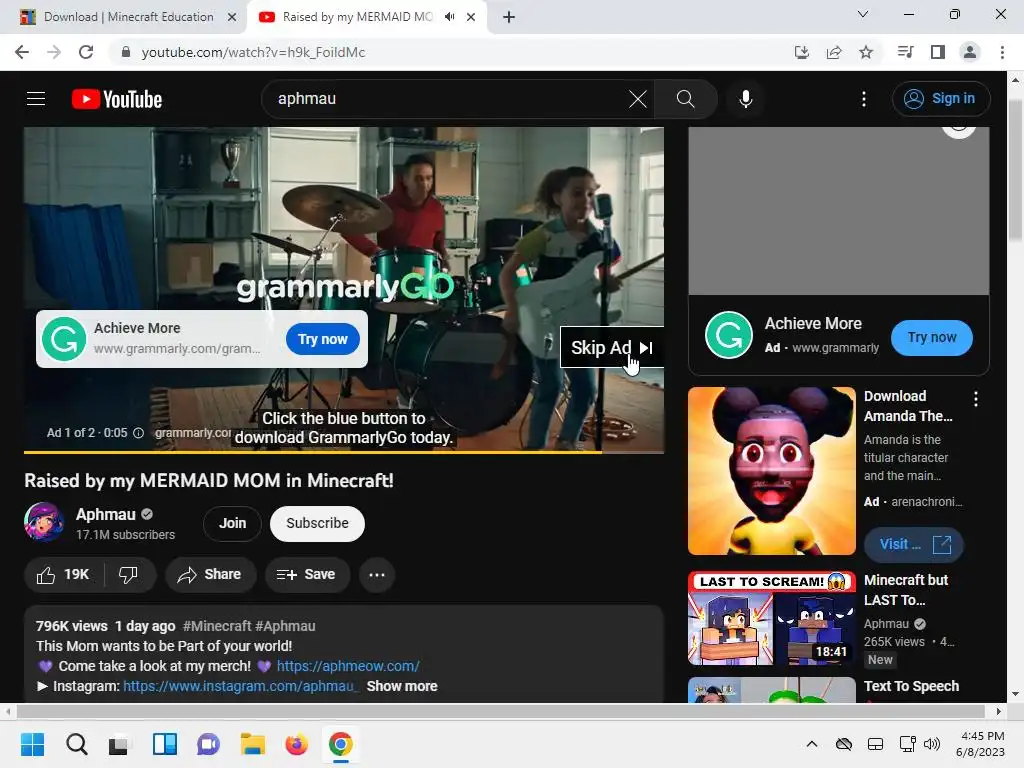Viewport: 1024px width, 768px height.
Task: Subscribe to Aphmau channel
Action: (x=317, y=523)
